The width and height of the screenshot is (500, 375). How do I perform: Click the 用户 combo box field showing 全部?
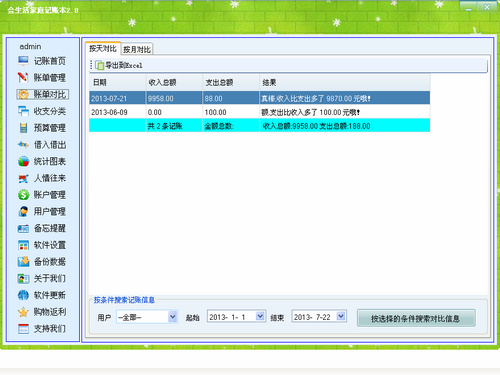[x=147, y=317]
